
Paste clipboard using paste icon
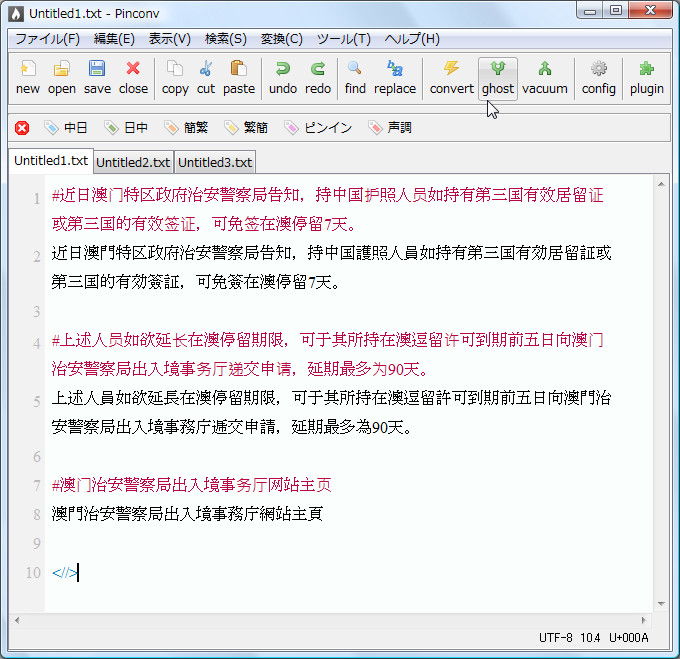239,78
